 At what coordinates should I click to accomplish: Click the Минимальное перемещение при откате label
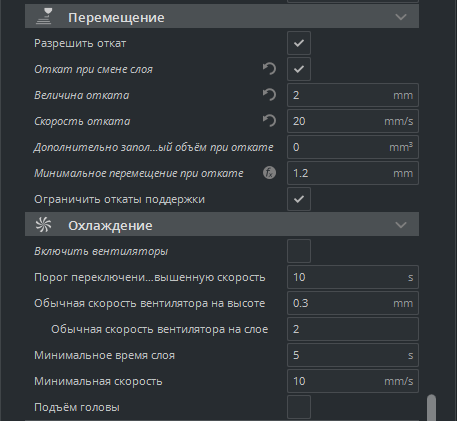click(139, 173)
